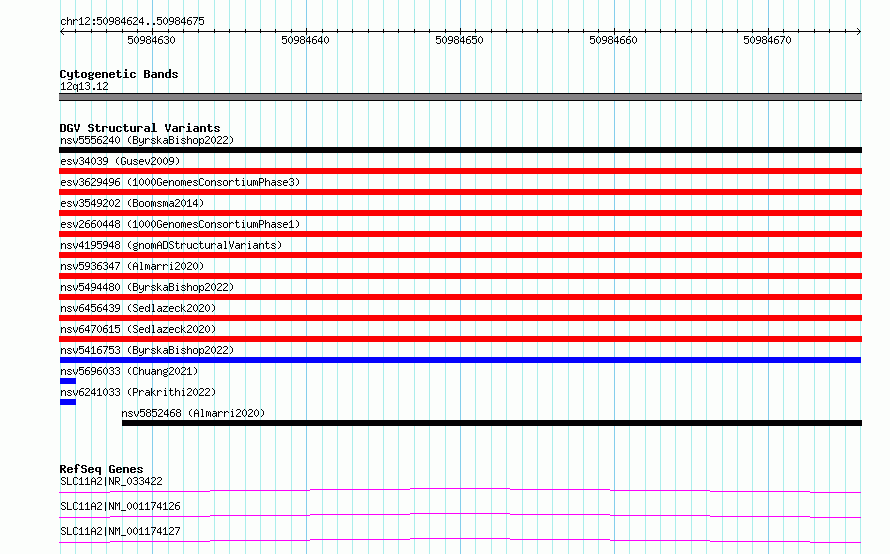The height and width of the screenshot is (554, 890).
Task: Click the Cytogenetic Bands track title
Action: (119, 74)
